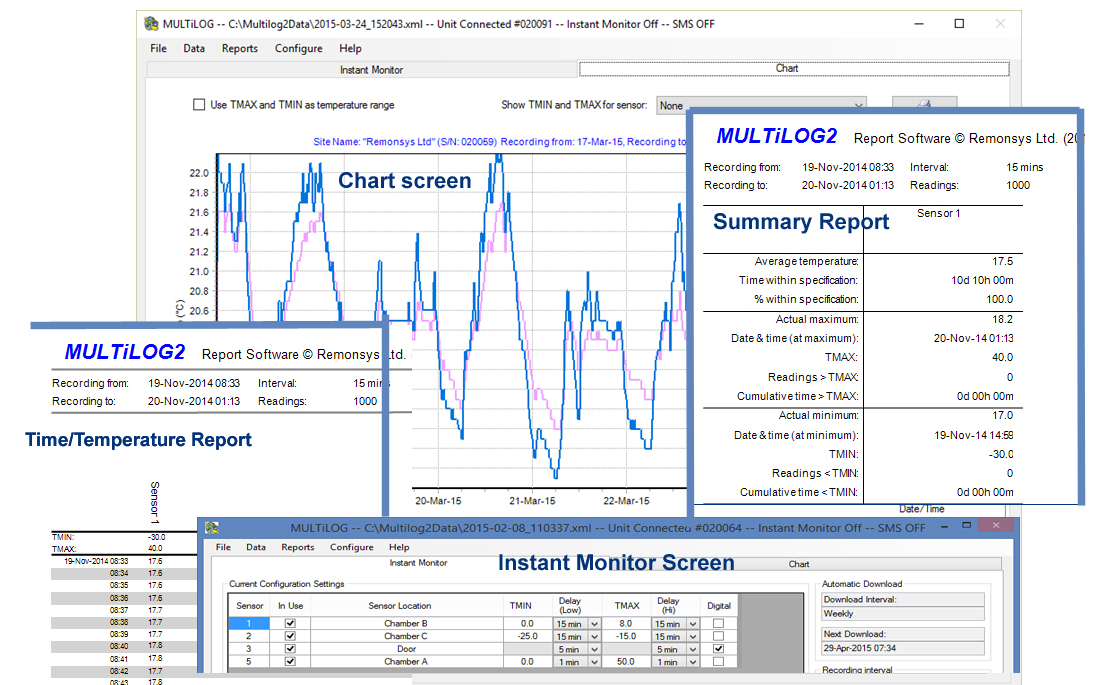Click the '21-Mar-15' date label on chart axis

point(532,500)
